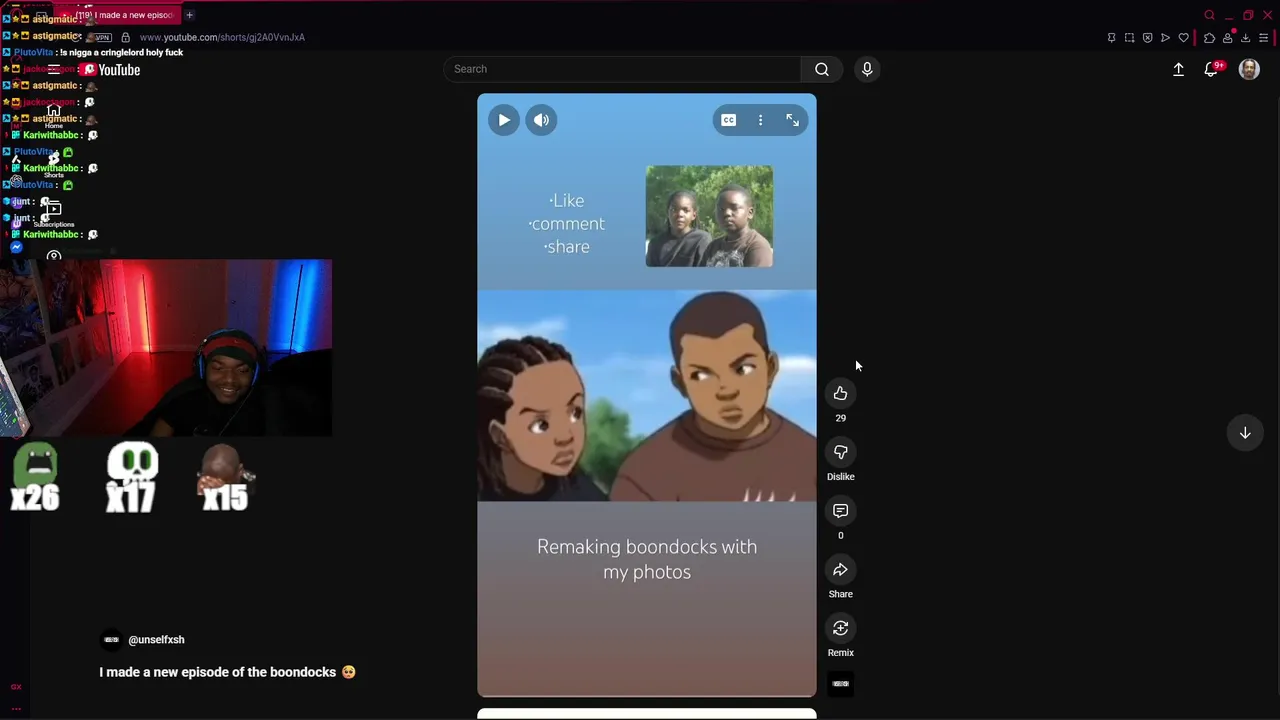
Task: Search with voice microphone
Action: click(867, 69)
